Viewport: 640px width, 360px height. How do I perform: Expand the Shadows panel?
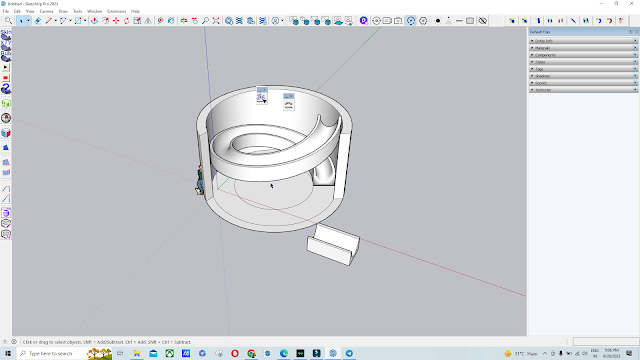tap(584, 76)
